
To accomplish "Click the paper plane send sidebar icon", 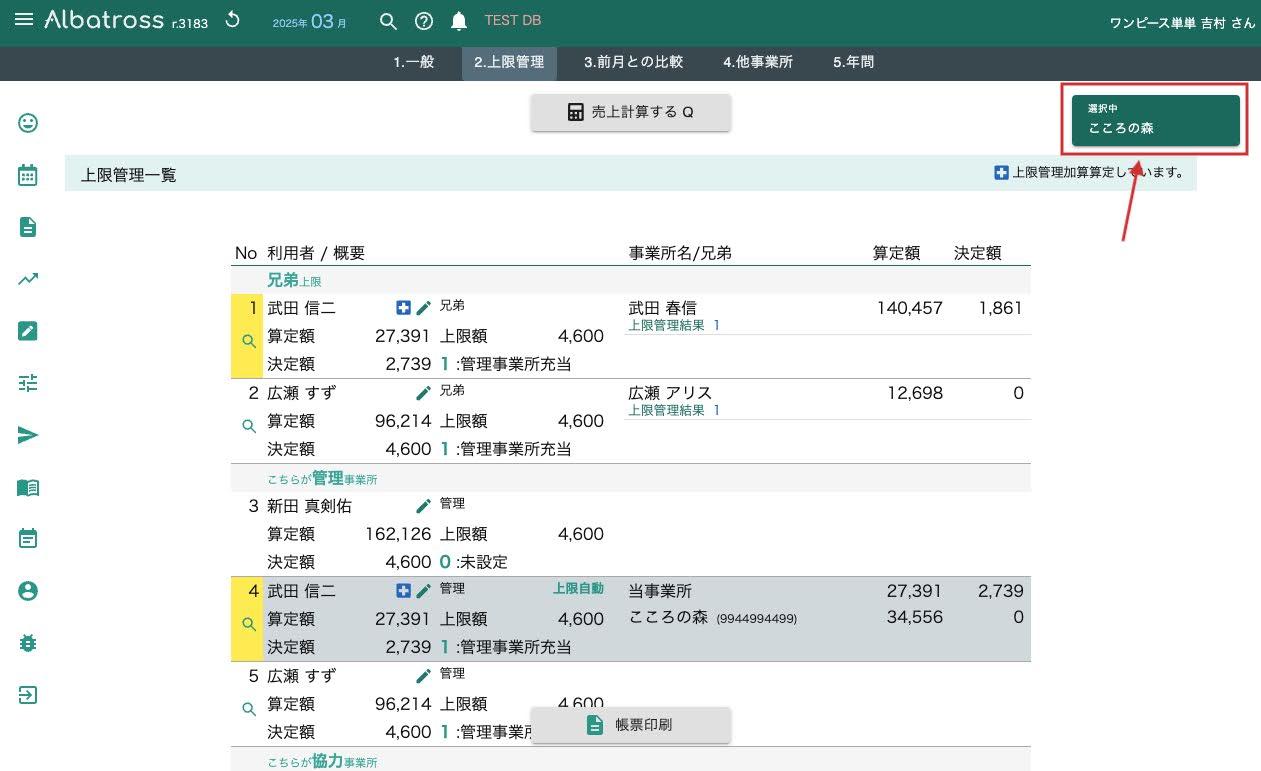I will coord(28,435).
